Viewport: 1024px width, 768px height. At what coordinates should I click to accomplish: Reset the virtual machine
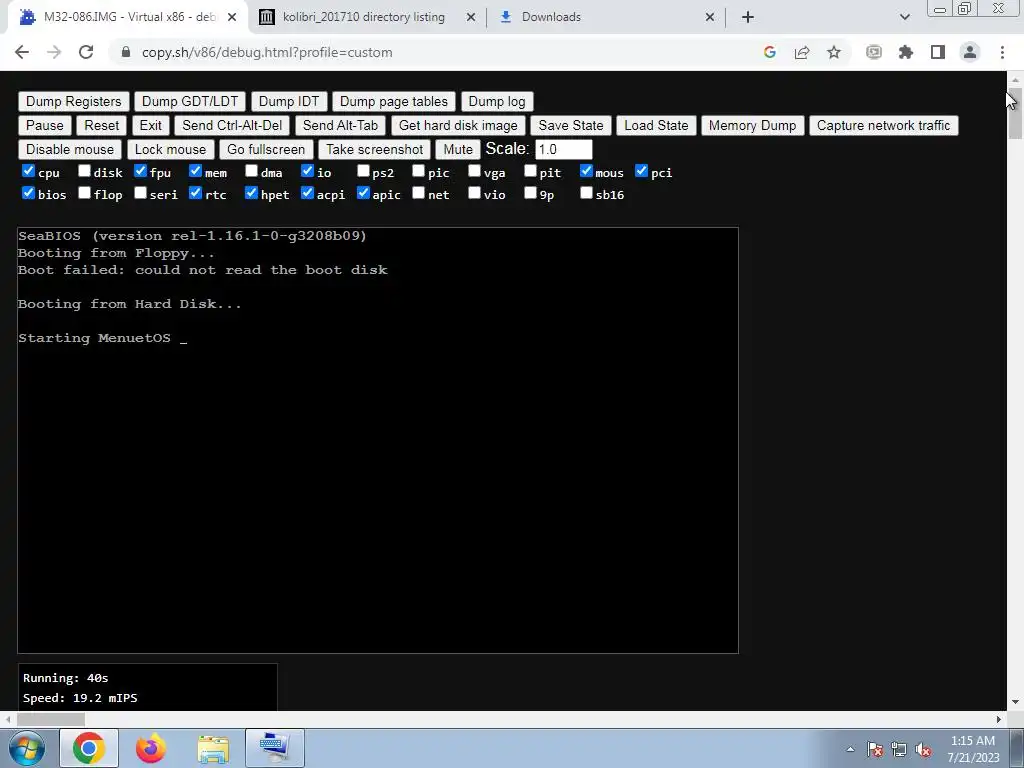[x=102, y=125]
